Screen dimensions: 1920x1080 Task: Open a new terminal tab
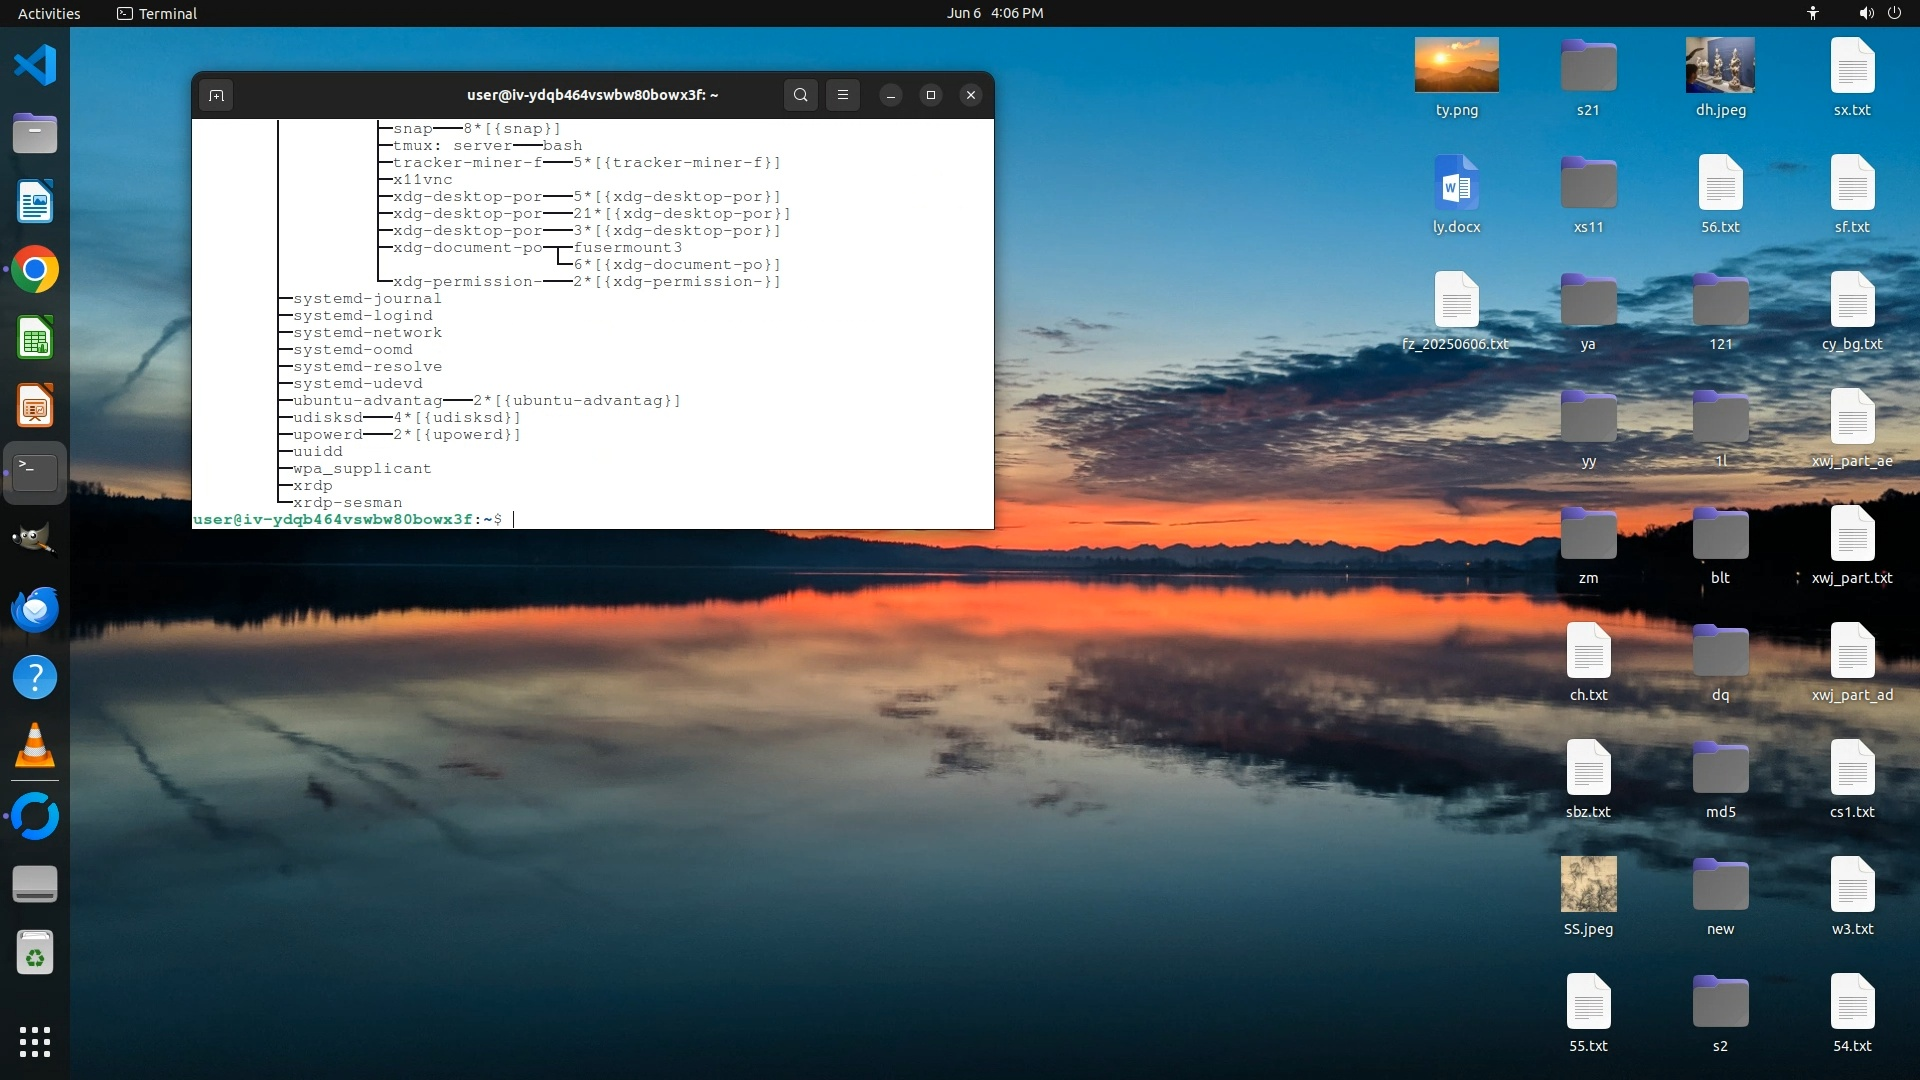pos(216,95)
